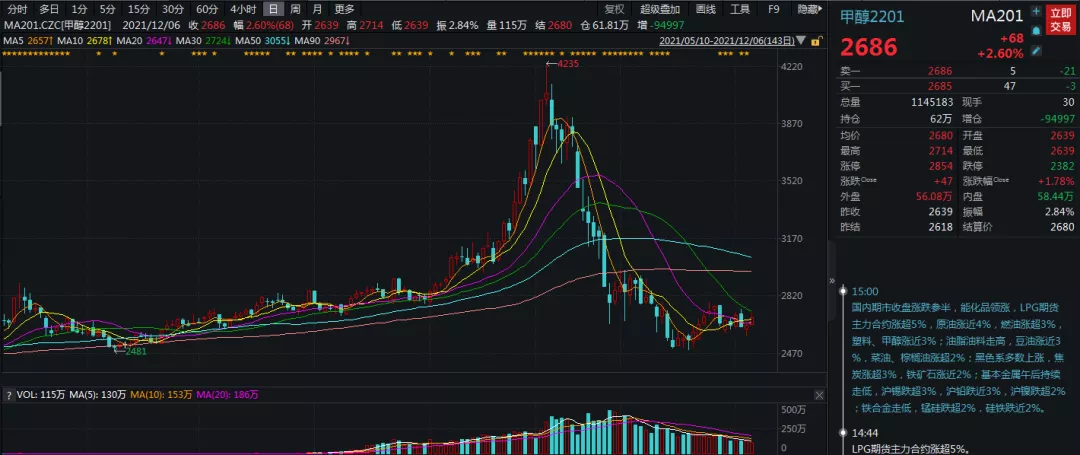Select the 多日 multi-day tab
Screen dimensions: 1080x455
(48, 9)
